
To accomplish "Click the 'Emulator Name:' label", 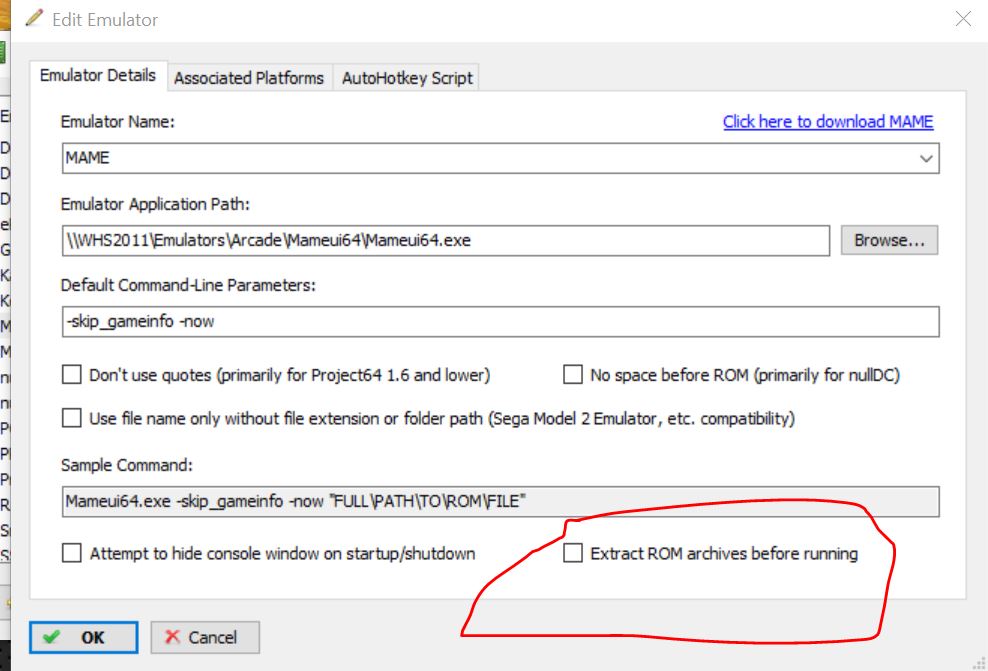I will click(x=117, y=122).
